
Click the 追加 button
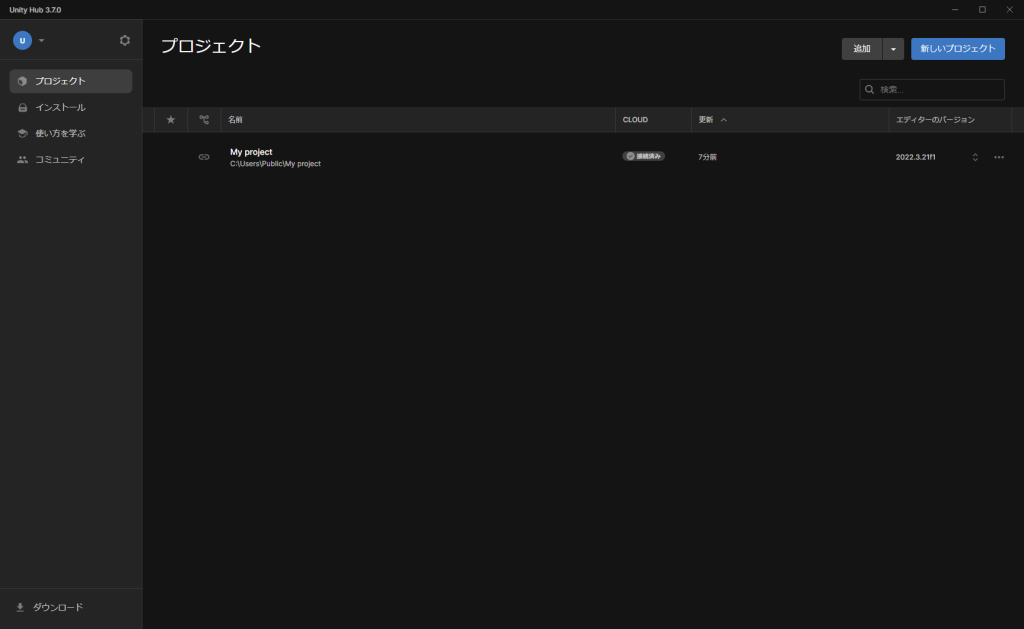tap(861, 49)
